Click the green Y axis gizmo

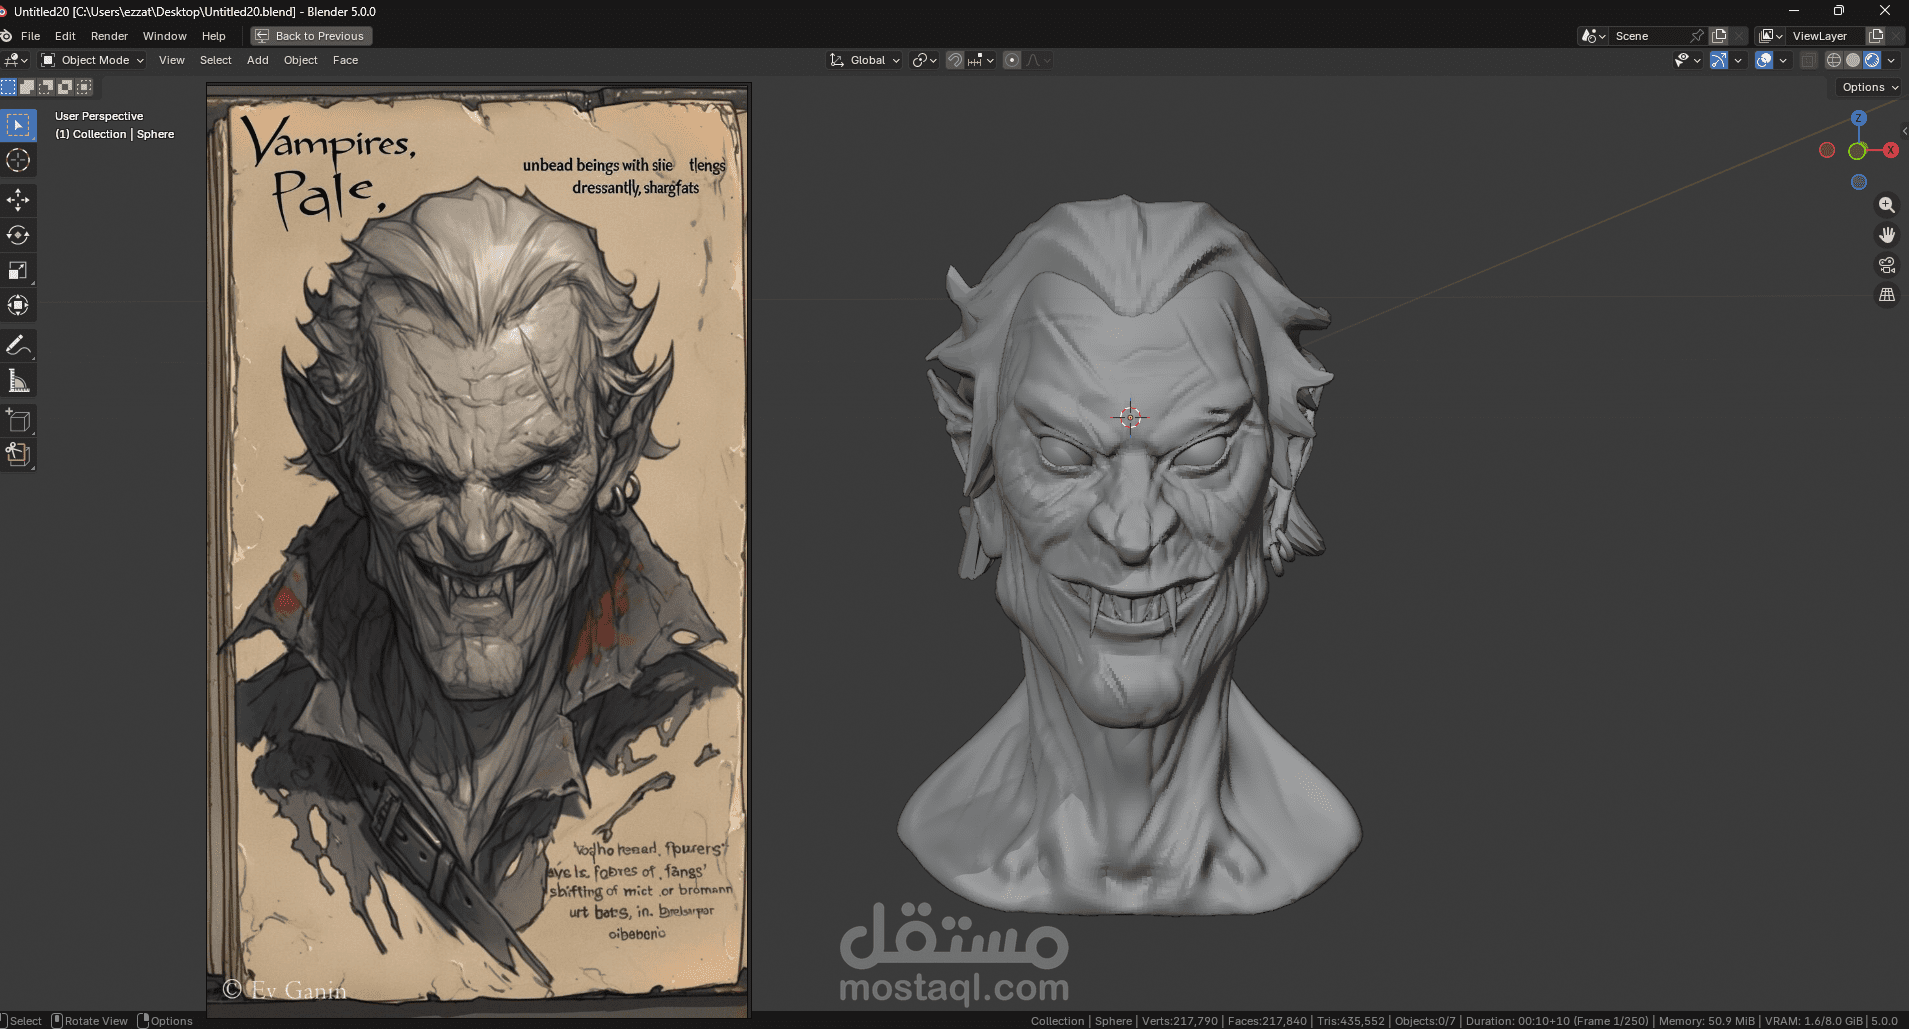1857,151
